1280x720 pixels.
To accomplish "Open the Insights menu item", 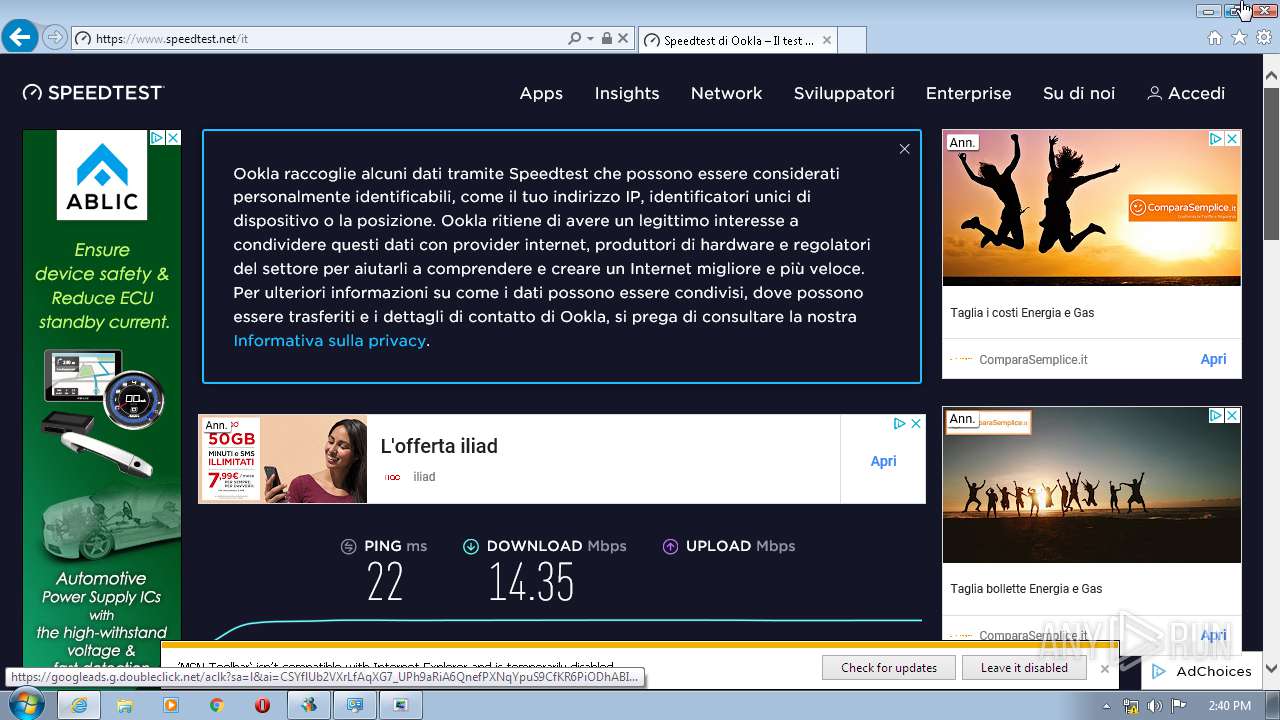I will click(x=627, y=94).
